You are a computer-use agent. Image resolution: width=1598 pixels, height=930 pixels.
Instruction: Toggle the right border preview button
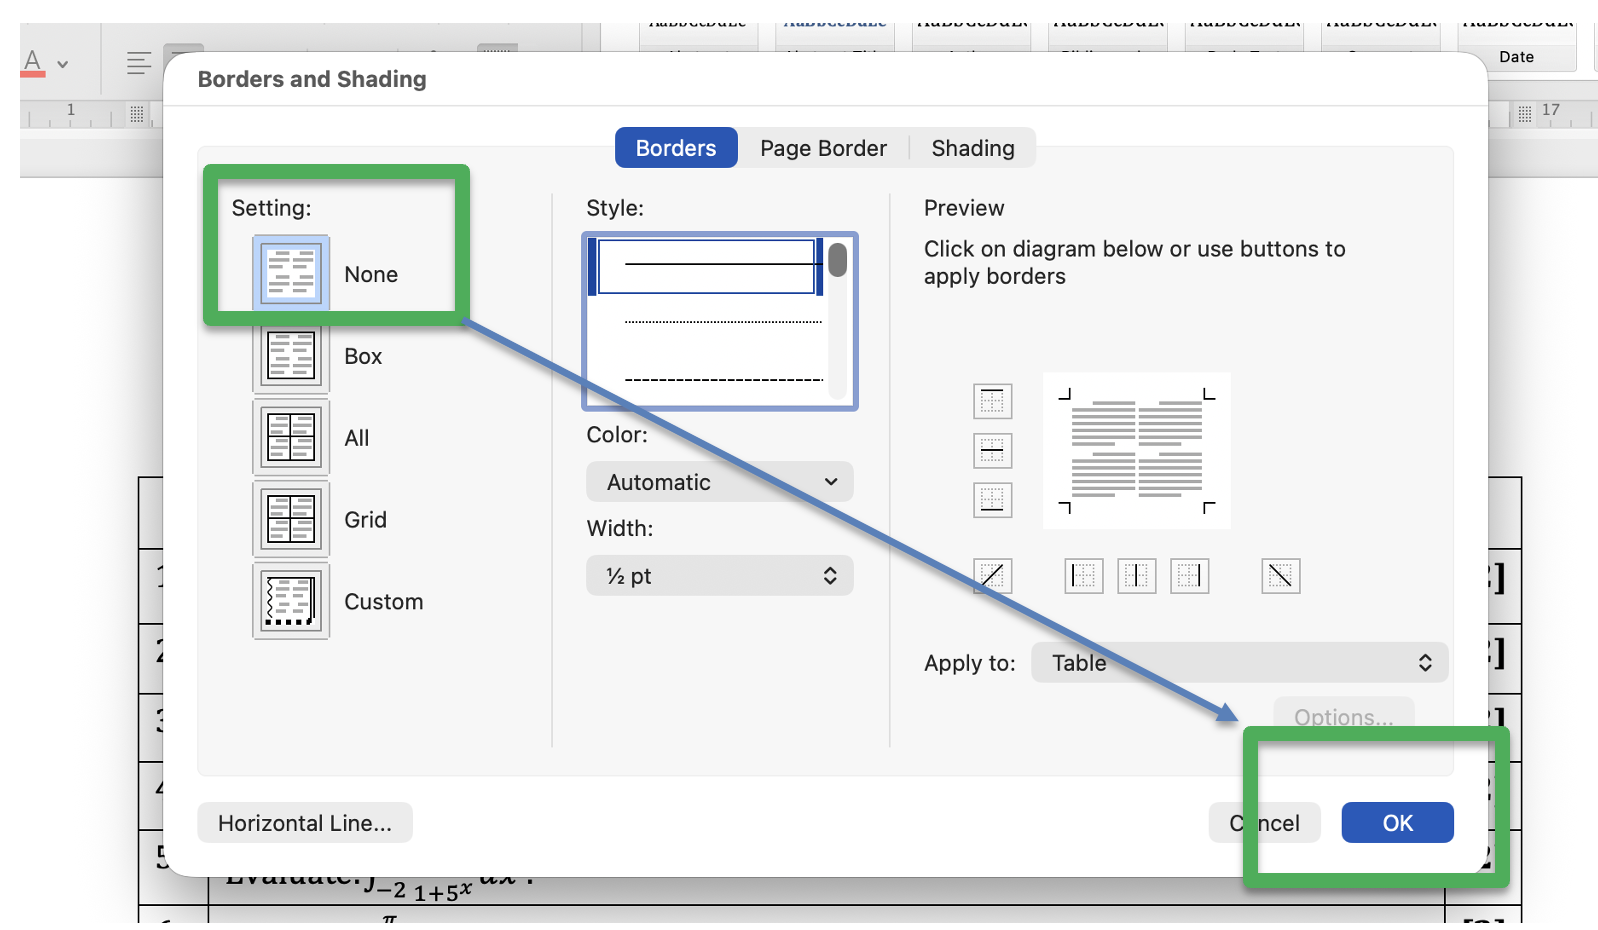click(x=1190, y=576)
